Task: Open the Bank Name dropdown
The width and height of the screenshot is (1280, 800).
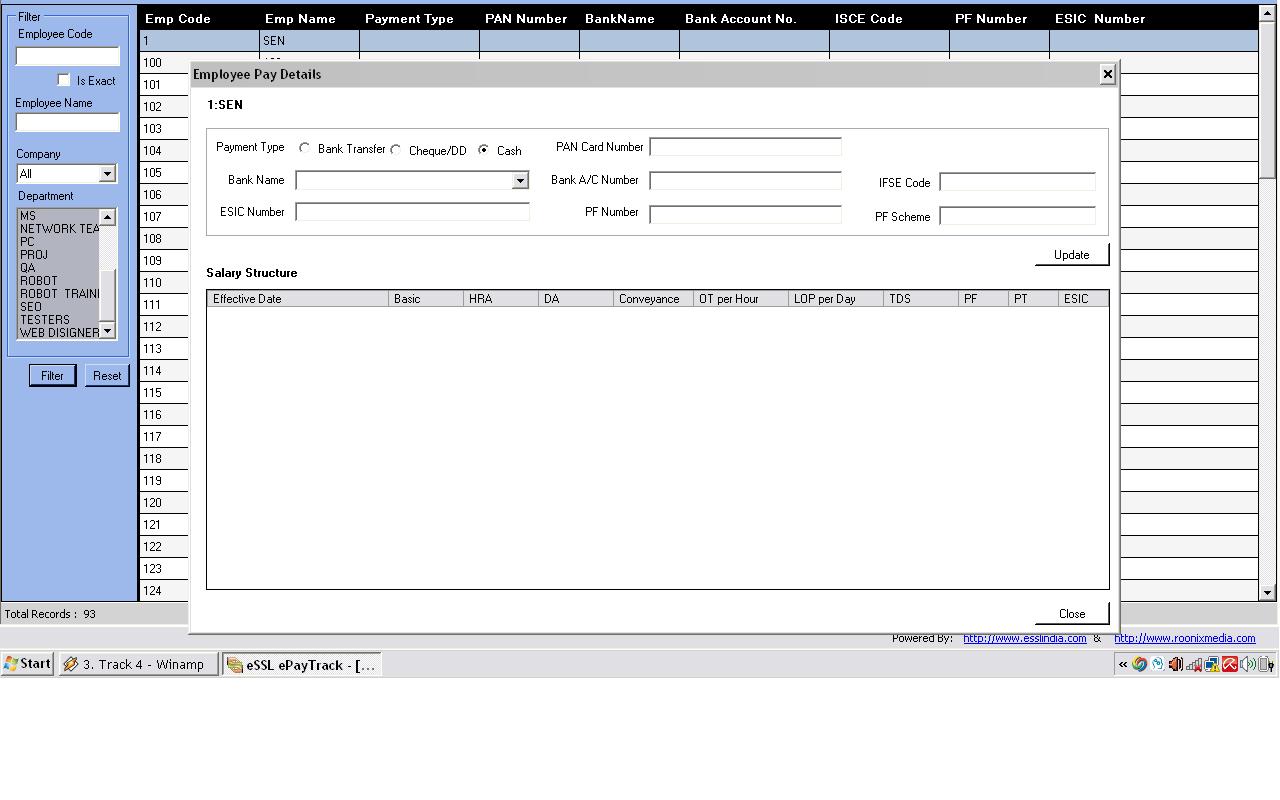Action: [520, 181]
